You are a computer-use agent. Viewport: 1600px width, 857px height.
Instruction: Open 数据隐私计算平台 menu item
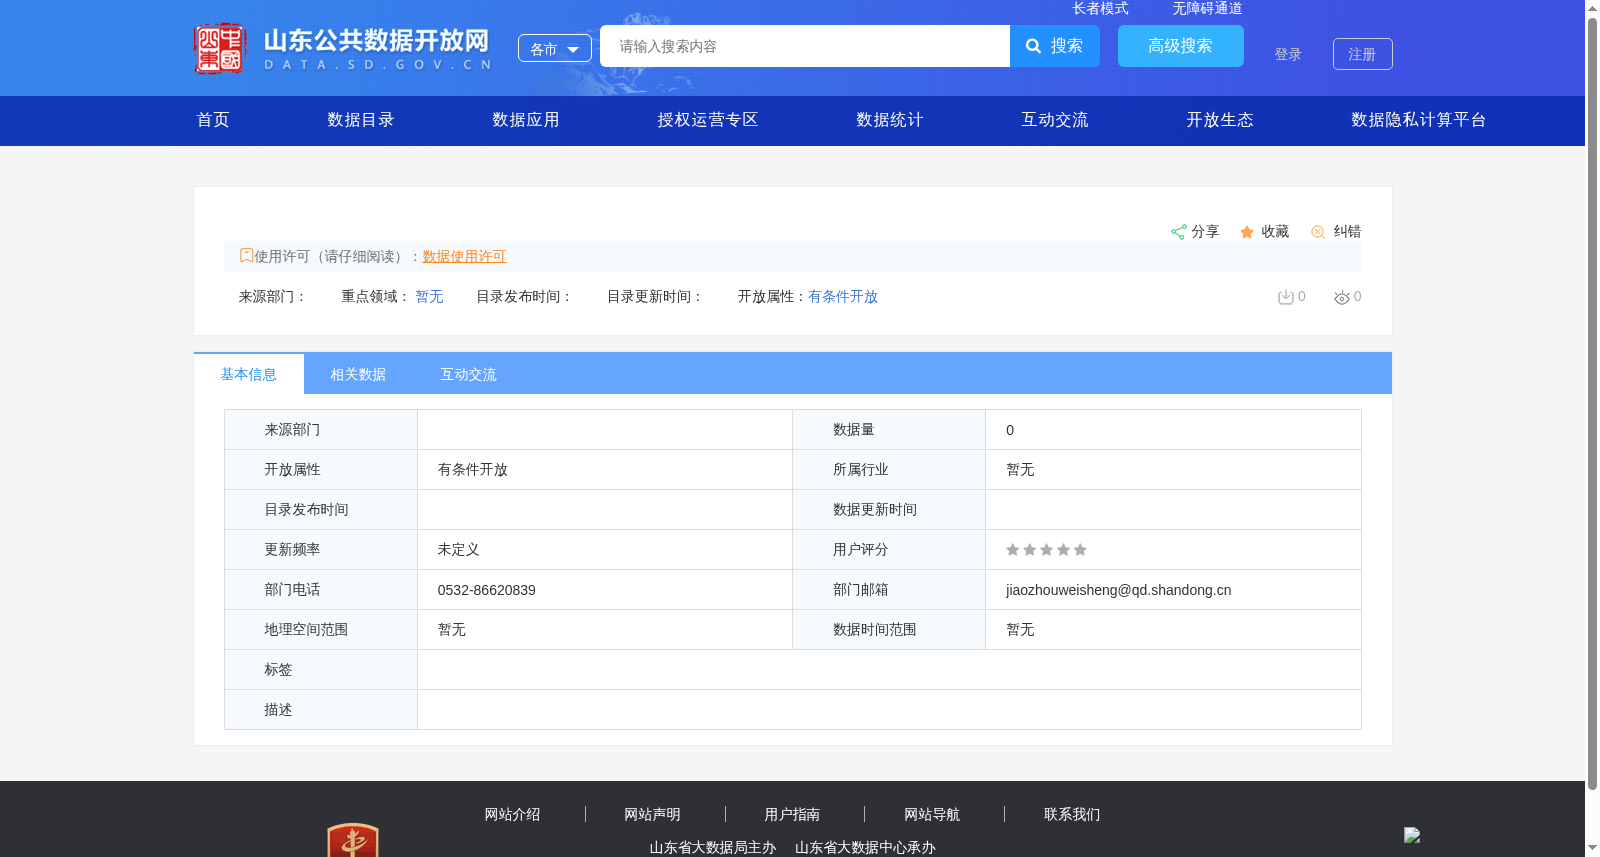[x=1419, y=120]
